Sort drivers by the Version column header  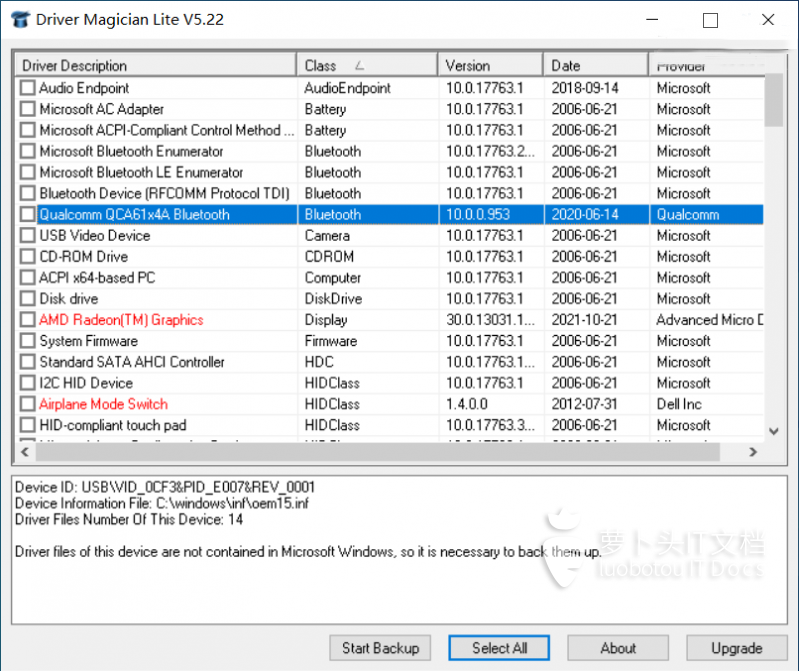(490, 66)
